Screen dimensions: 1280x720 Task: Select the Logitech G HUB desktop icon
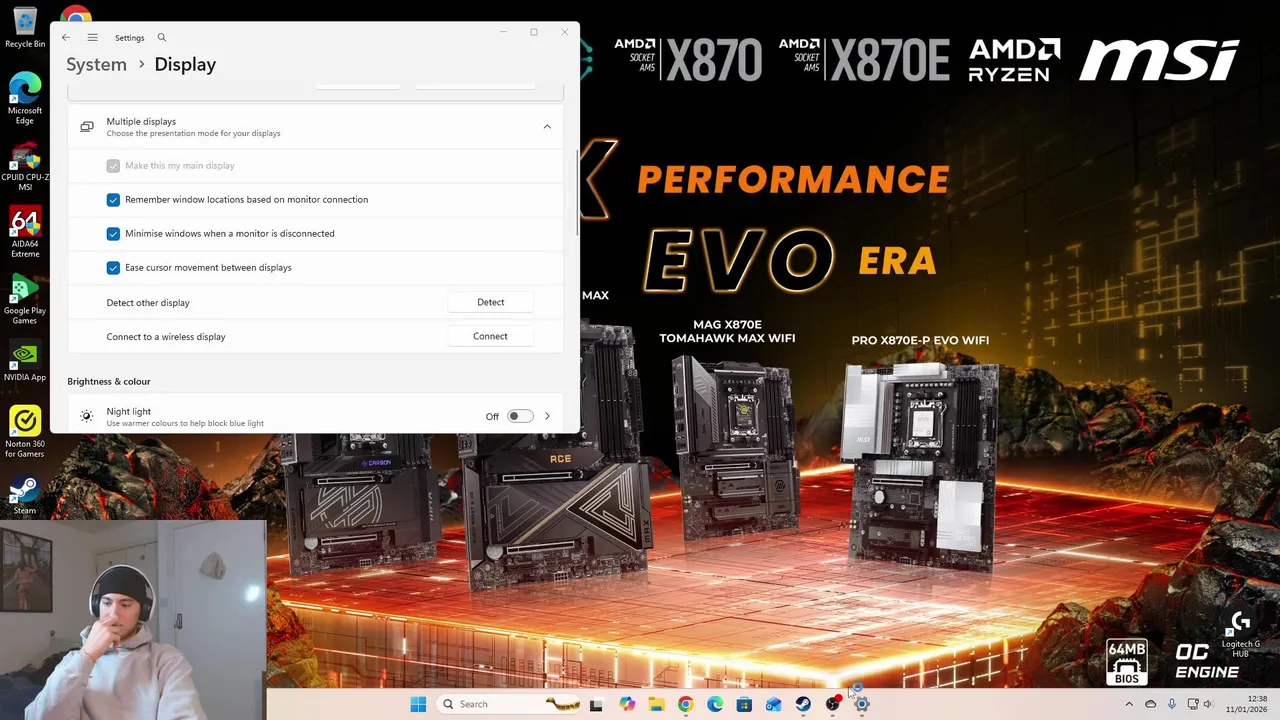(1240, 632)
